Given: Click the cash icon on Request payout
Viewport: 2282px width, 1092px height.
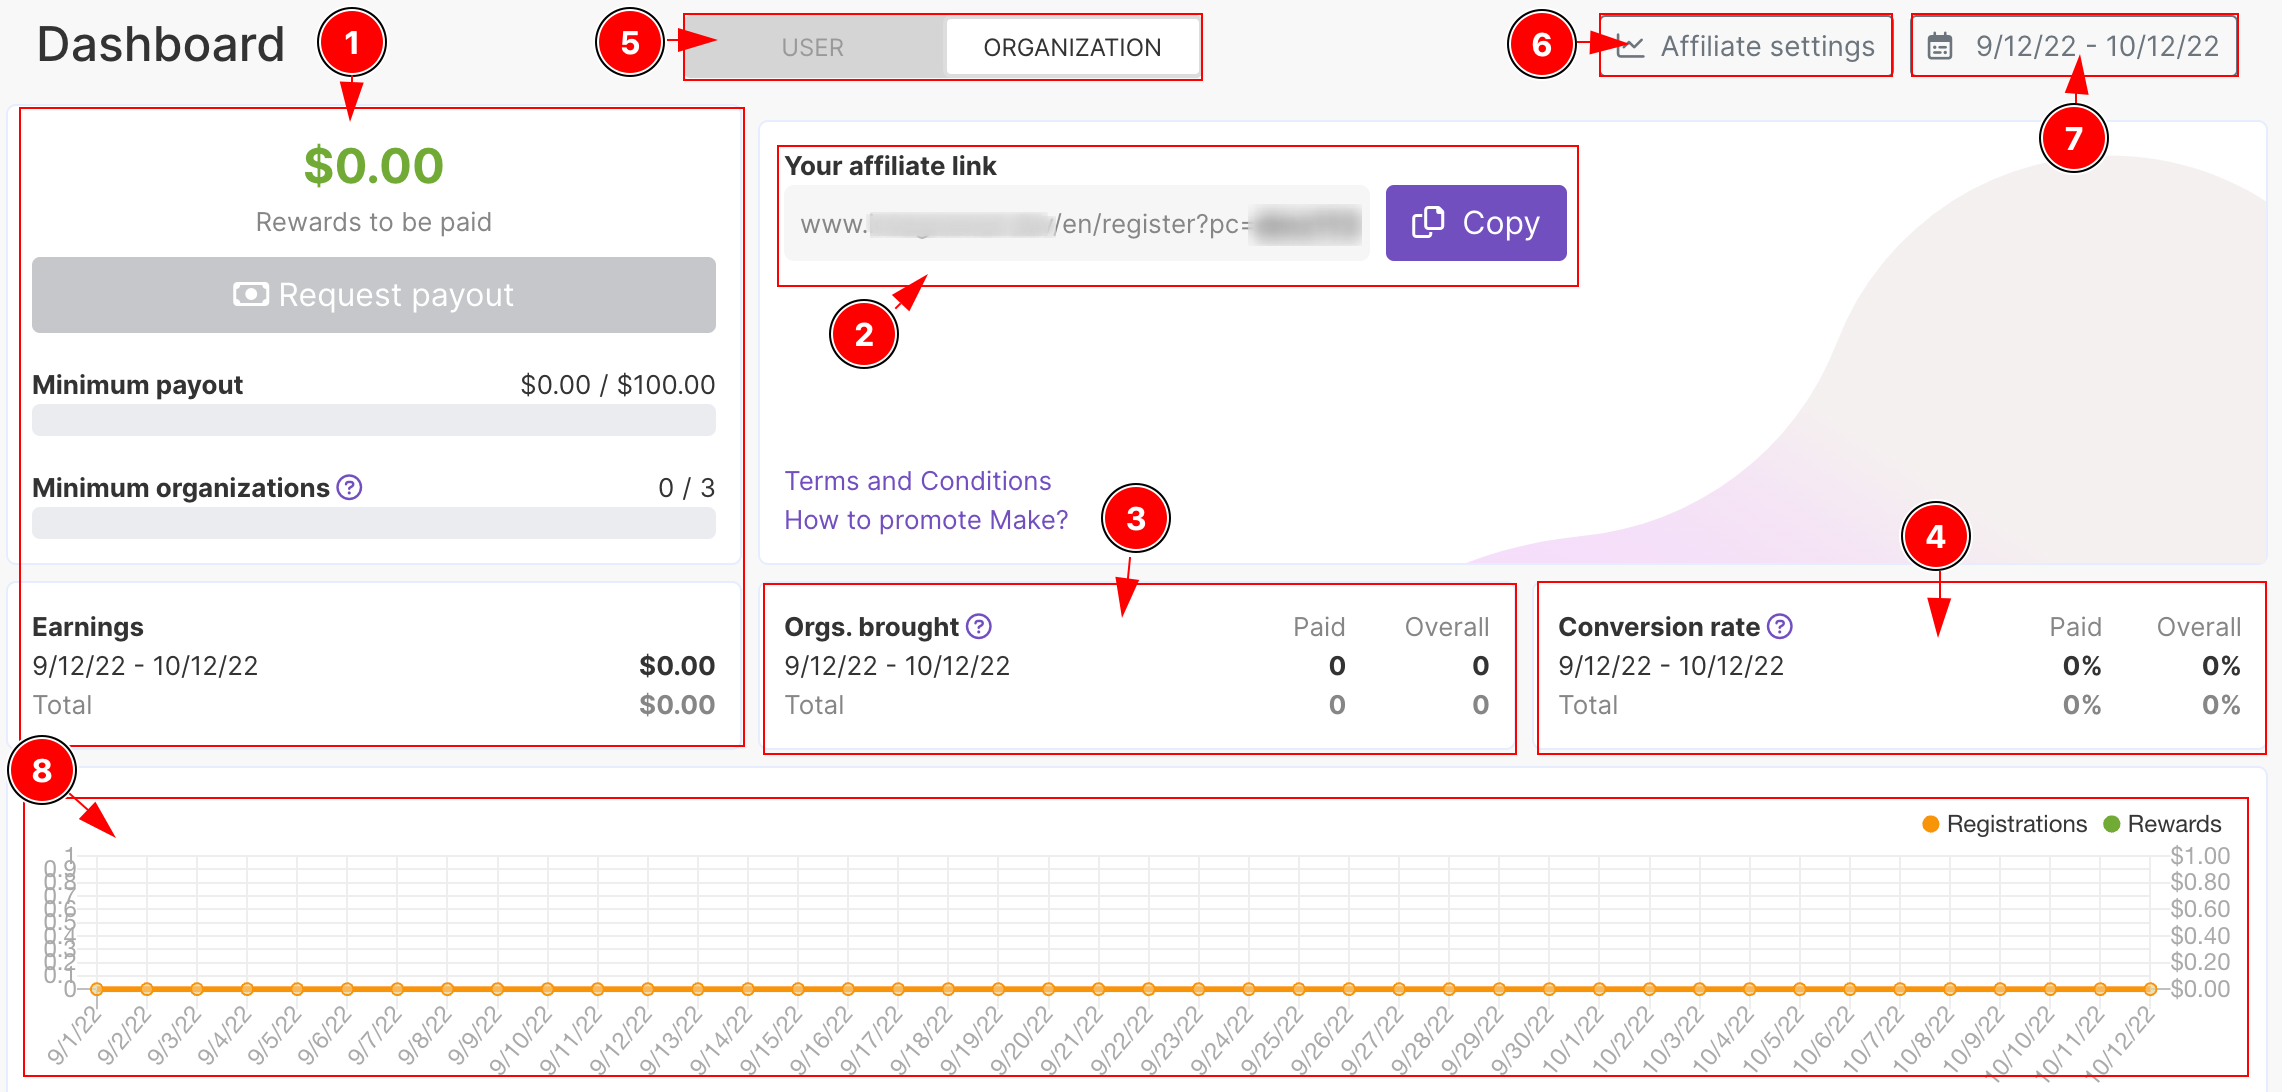Looking at the screenshot, I should pyautogui.click(x=251, y=294).
